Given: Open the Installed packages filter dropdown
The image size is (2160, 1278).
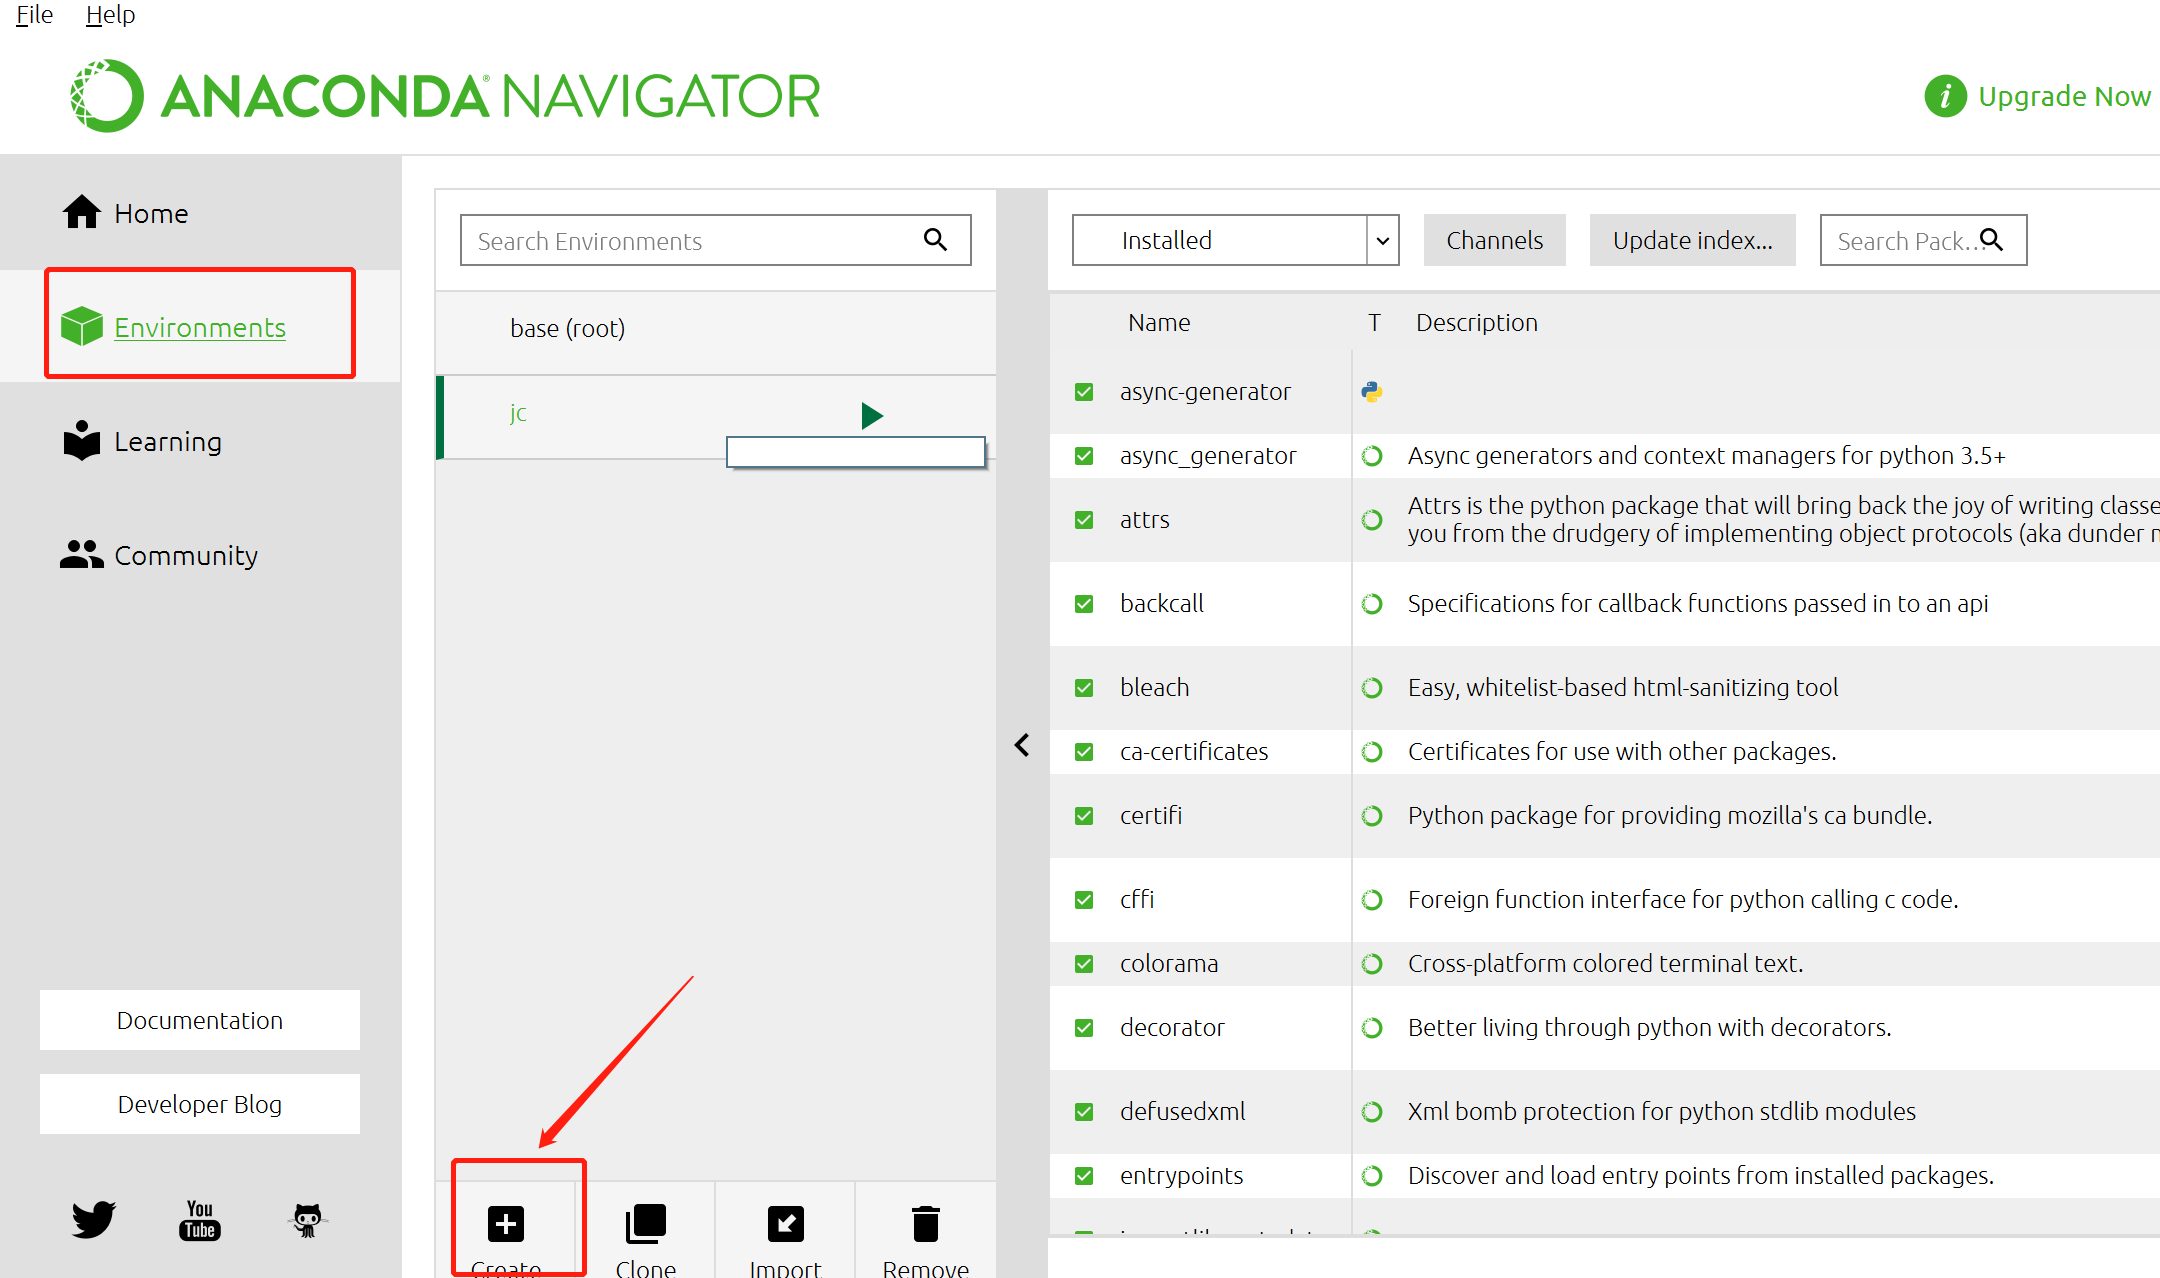Looking at the screenshot, I should click(x=1235, y=240).
